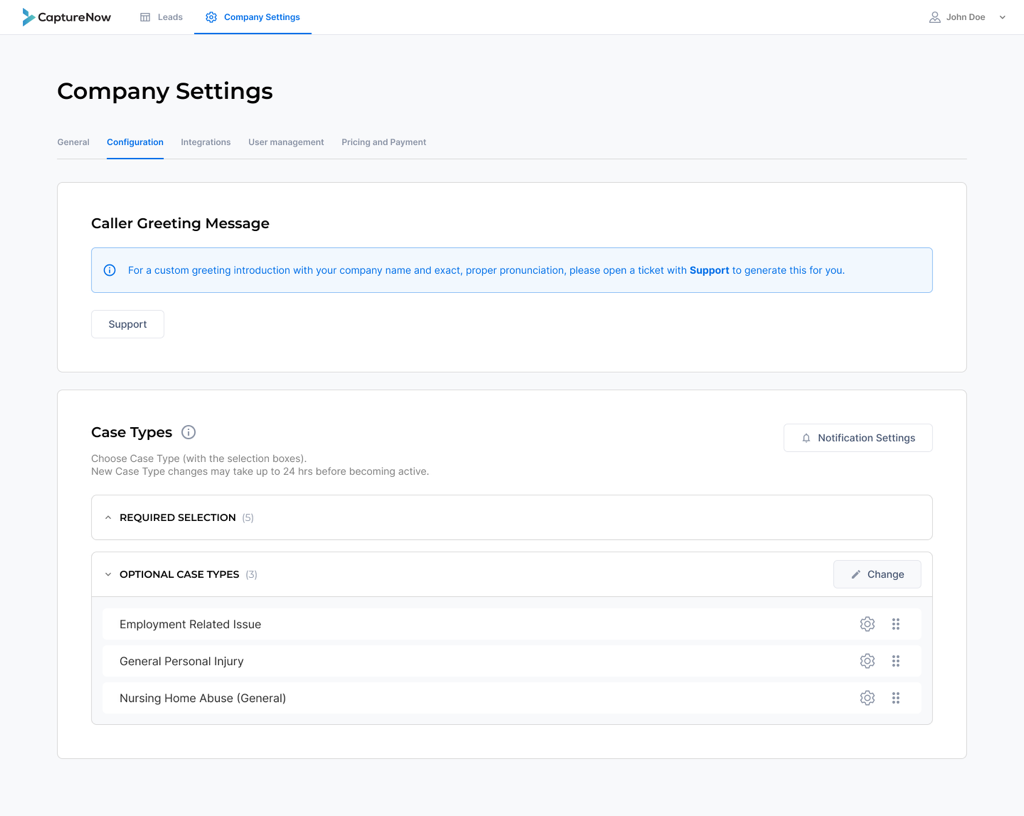Viewport: 1024px width, 816px height.
Task: Select the Nursing Home Abuse (General) row text
Action: [x=202, y=698]
